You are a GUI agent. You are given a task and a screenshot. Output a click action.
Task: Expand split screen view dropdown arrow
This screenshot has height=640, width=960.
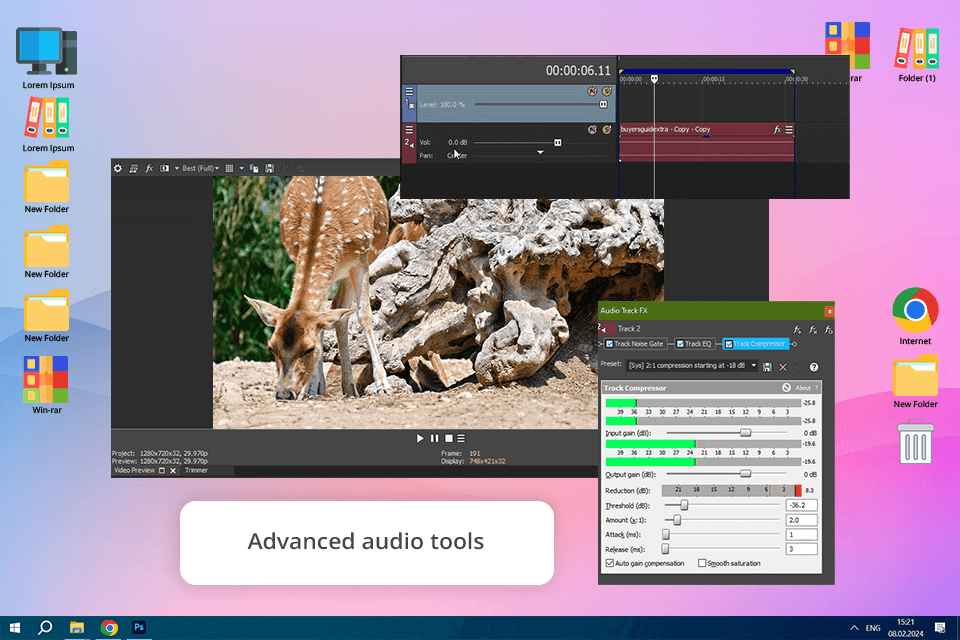177,168
